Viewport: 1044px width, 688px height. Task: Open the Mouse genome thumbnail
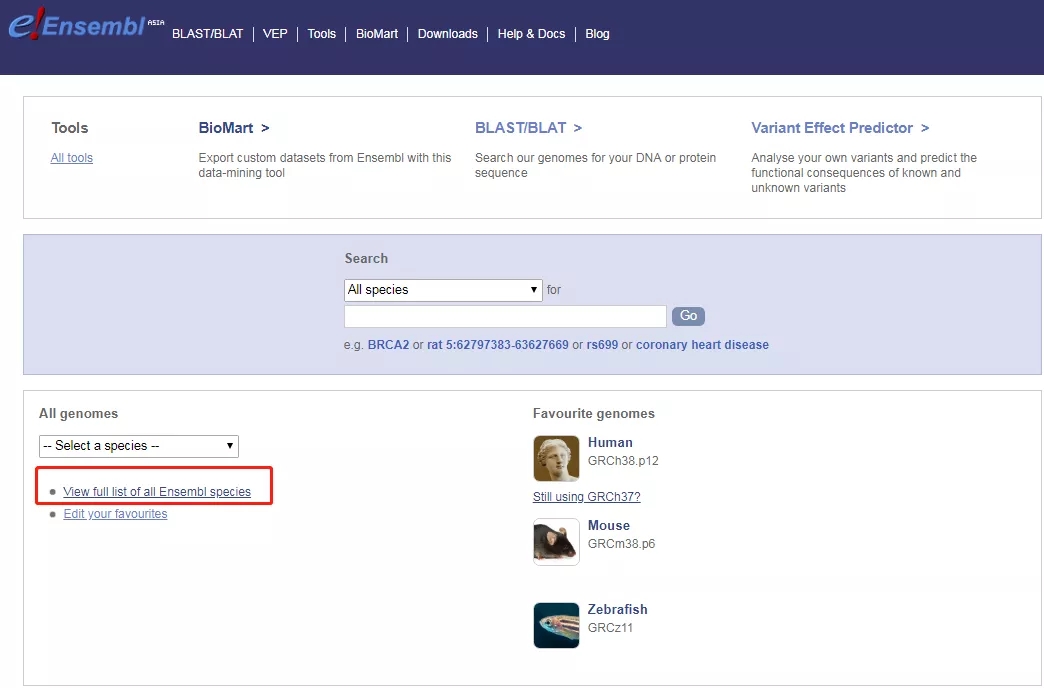coord(556,542)
